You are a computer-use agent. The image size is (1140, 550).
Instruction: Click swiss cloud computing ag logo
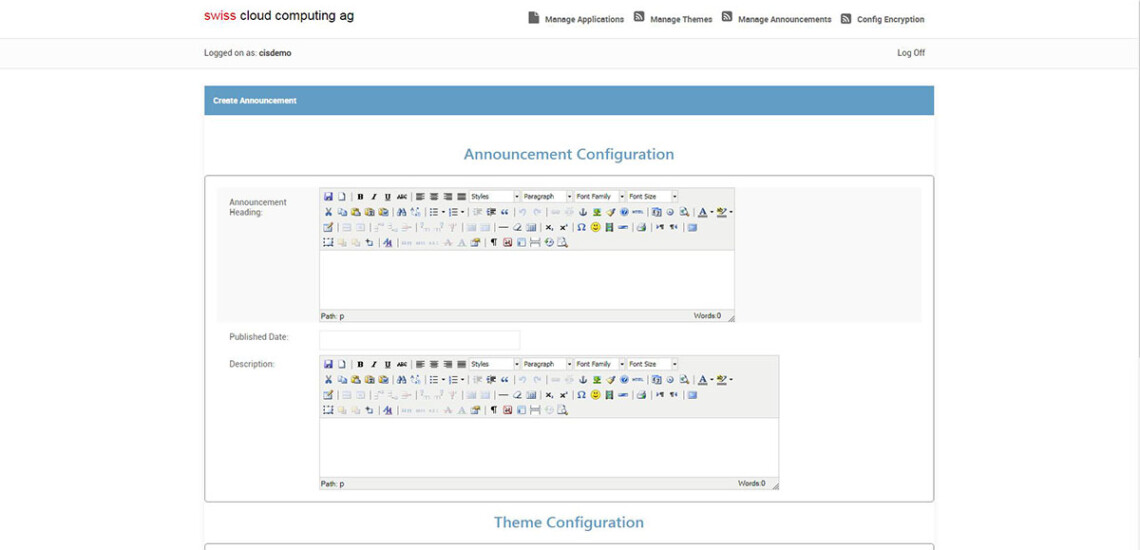click(279, 15)
